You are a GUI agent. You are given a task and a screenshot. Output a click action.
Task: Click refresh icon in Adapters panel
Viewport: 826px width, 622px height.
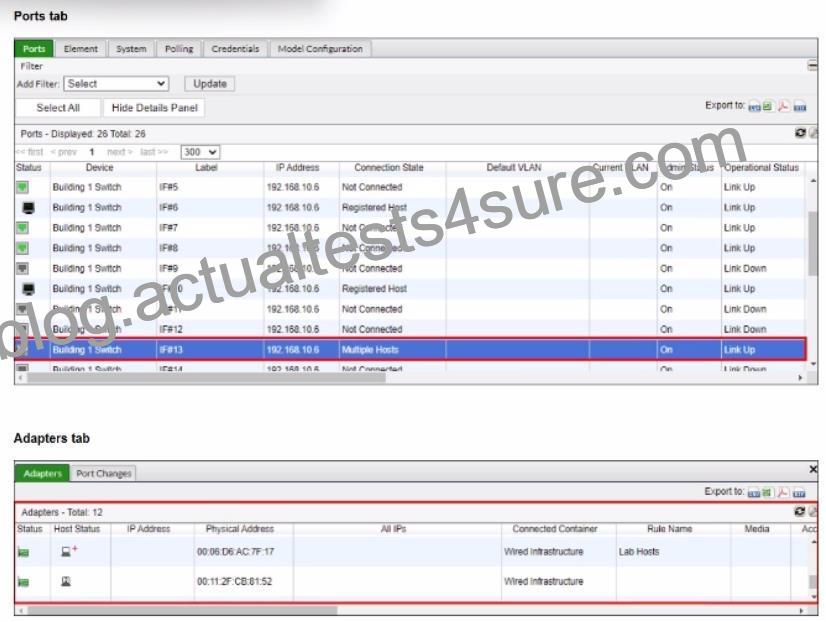799,511
